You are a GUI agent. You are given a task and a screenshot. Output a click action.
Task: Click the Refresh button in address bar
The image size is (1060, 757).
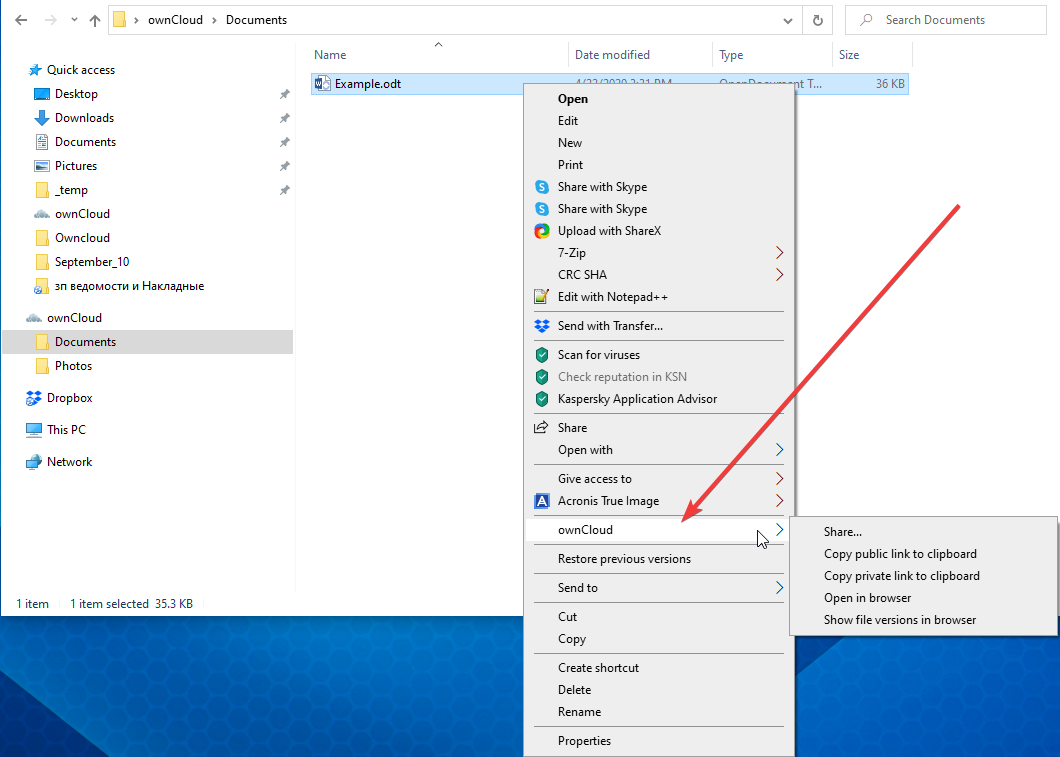818,20
